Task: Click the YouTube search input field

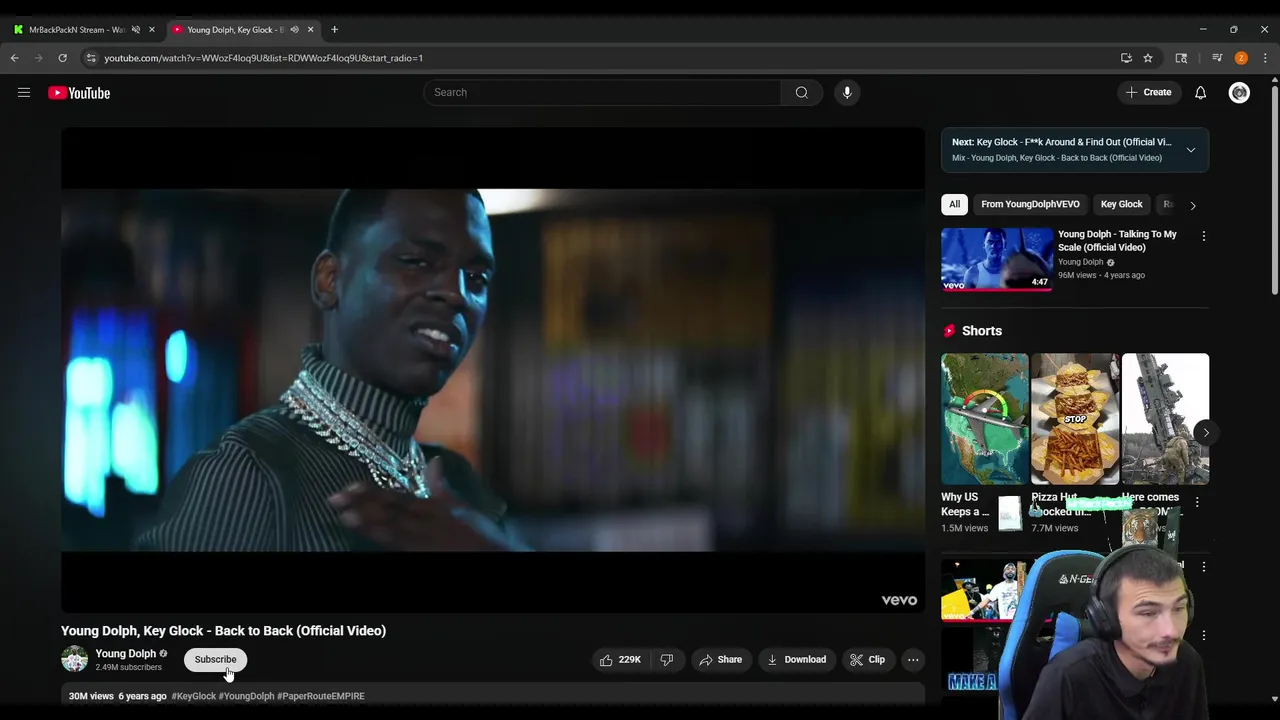Action: [x=602, y=93]
